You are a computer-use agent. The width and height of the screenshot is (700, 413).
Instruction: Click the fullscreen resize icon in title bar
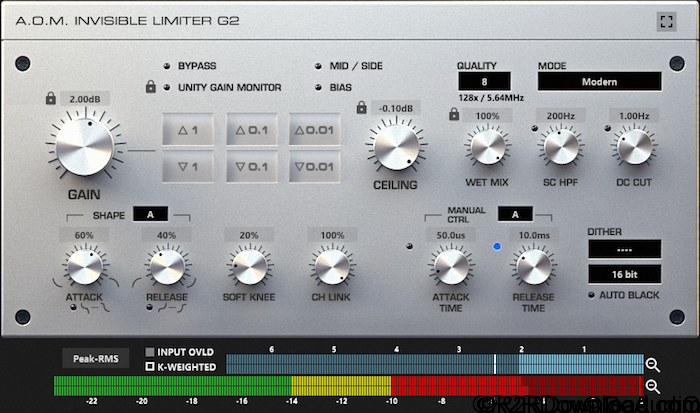[667, 21]
